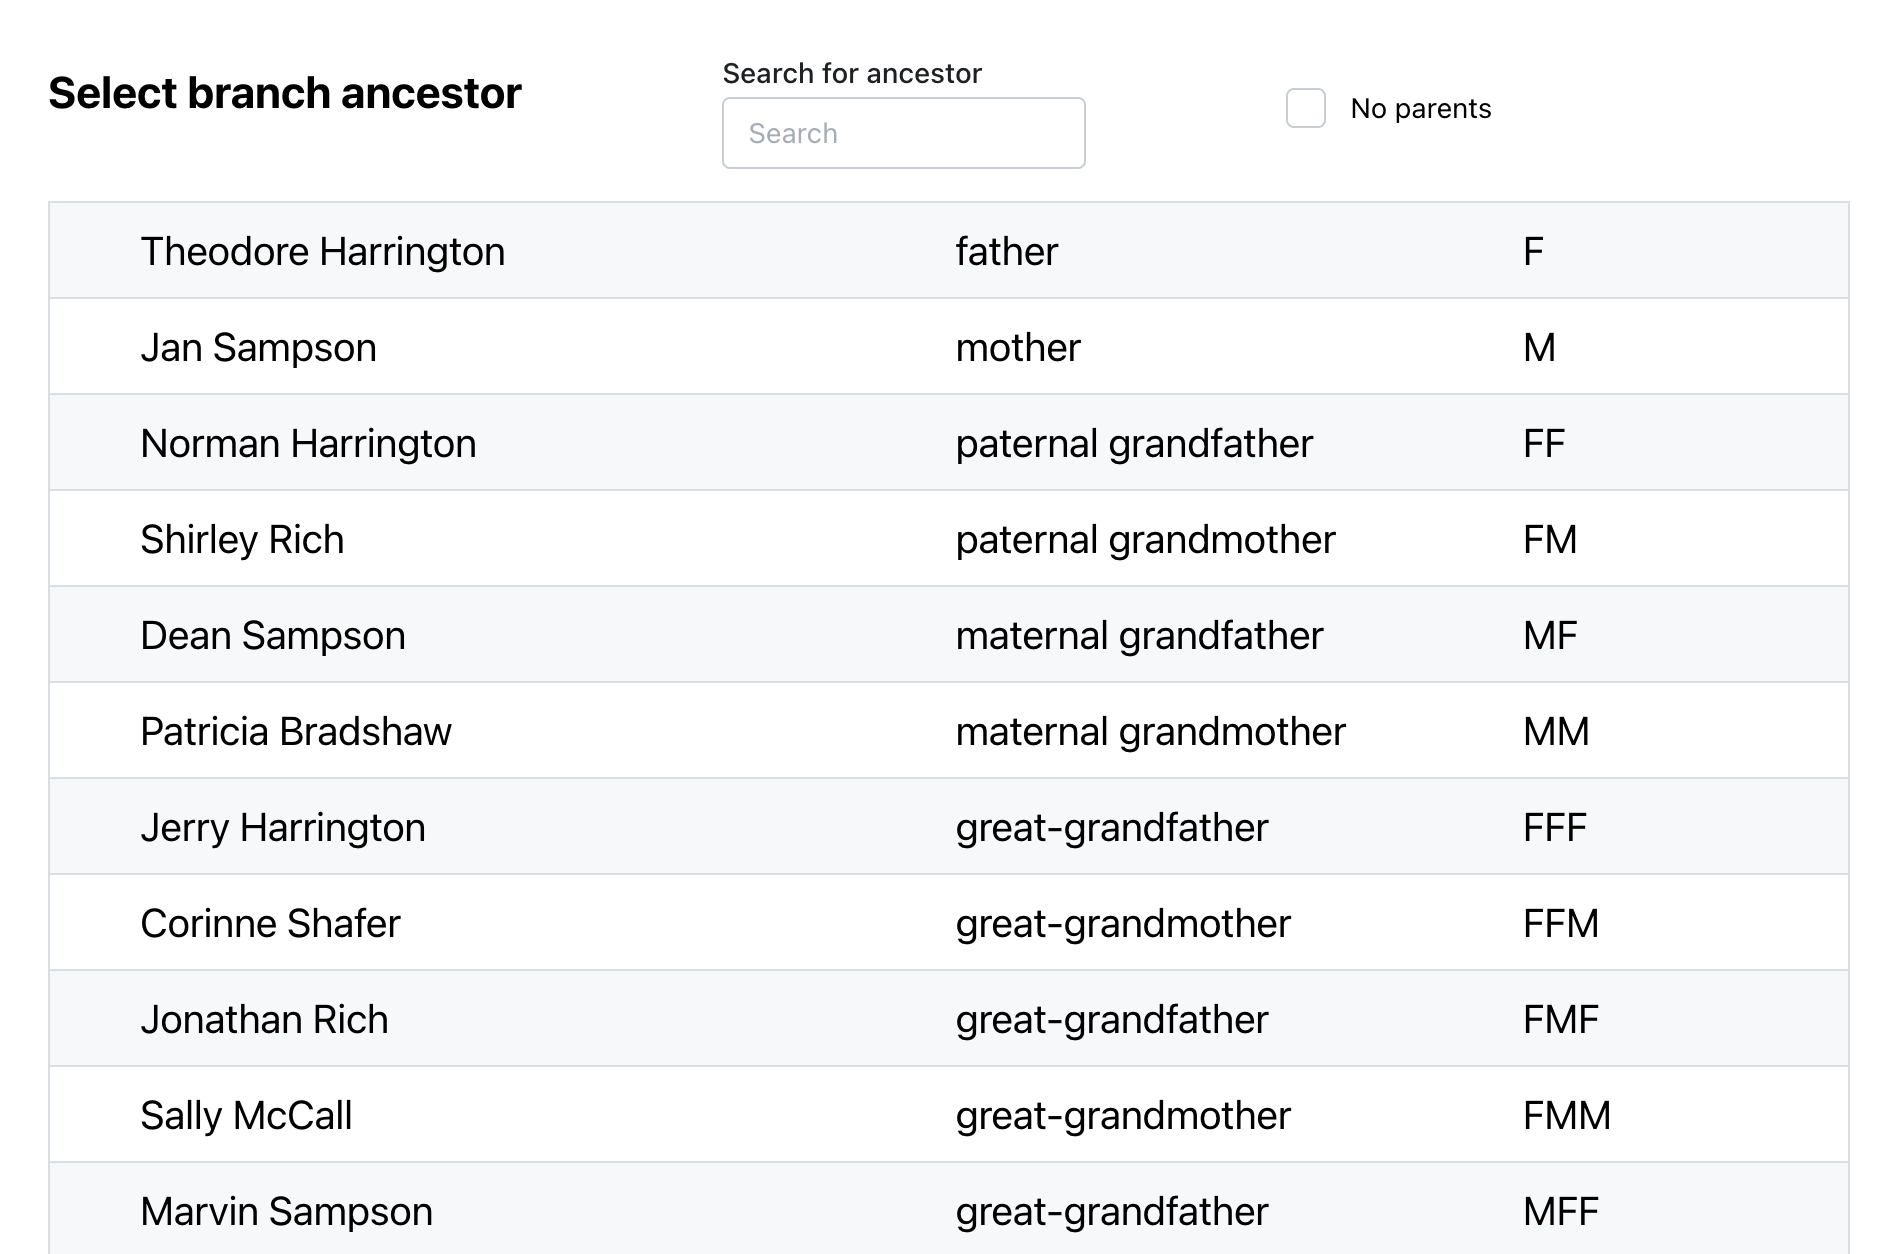Click the MM code for Patricia Bradshaw
The height and width of the screenshot is (1254, 1888).
(x=1556, y=732)
